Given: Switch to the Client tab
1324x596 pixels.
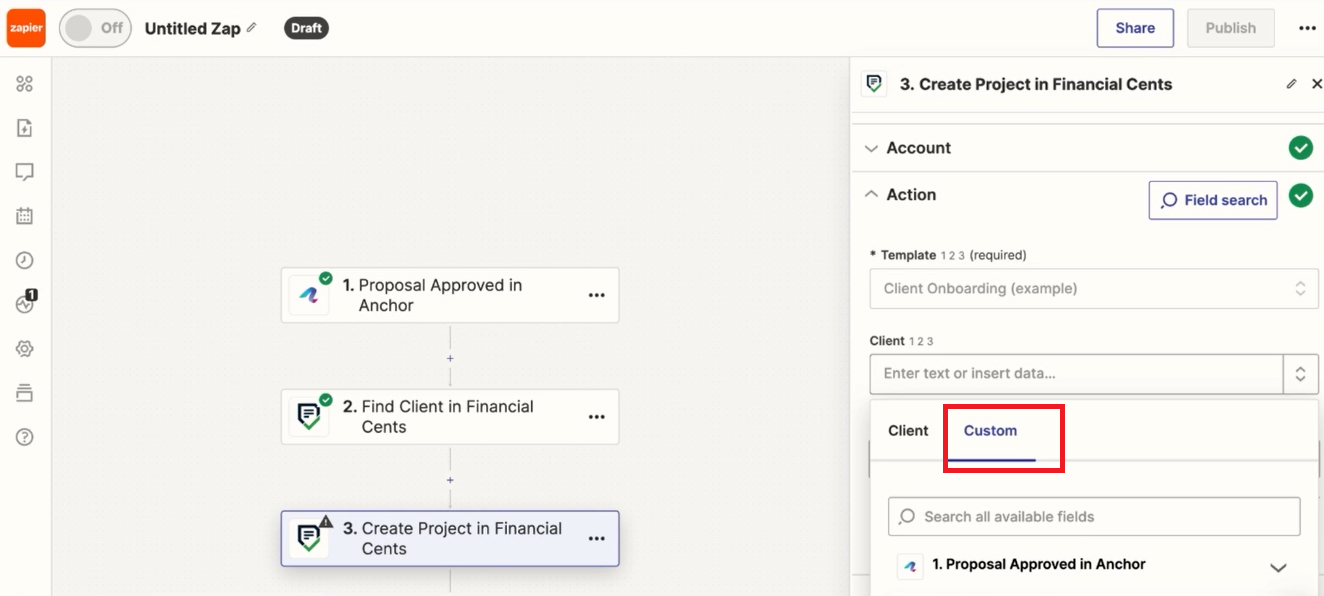Looking at the screenshot, I should (908, 431).
